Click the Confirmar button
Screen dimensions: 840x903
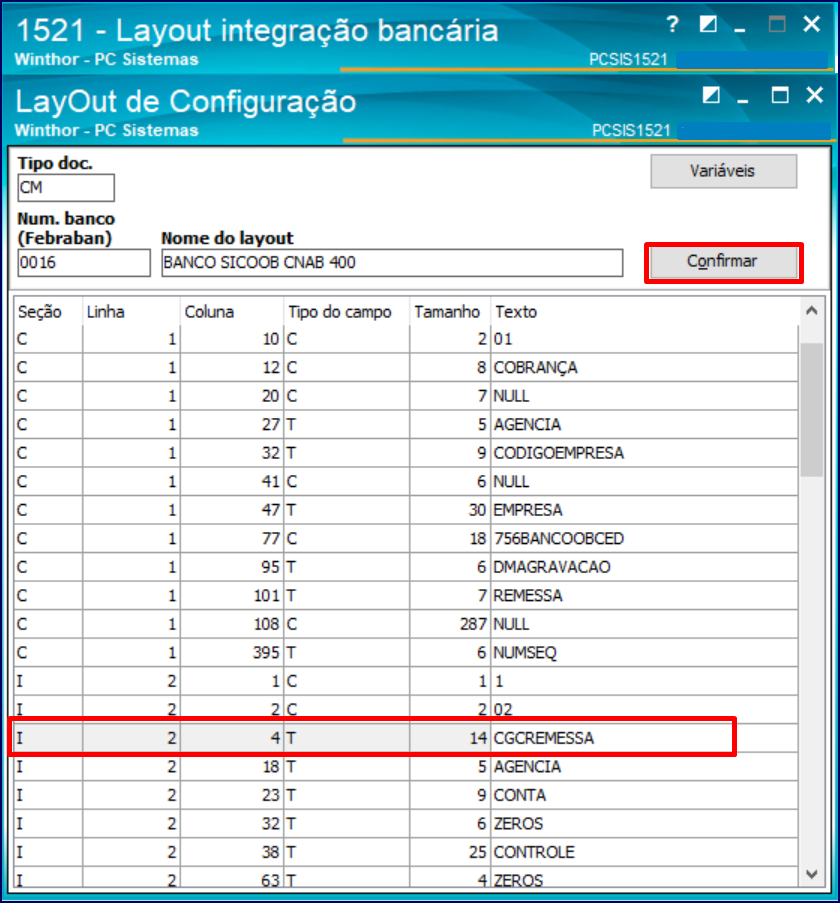(x=724, y=262)
